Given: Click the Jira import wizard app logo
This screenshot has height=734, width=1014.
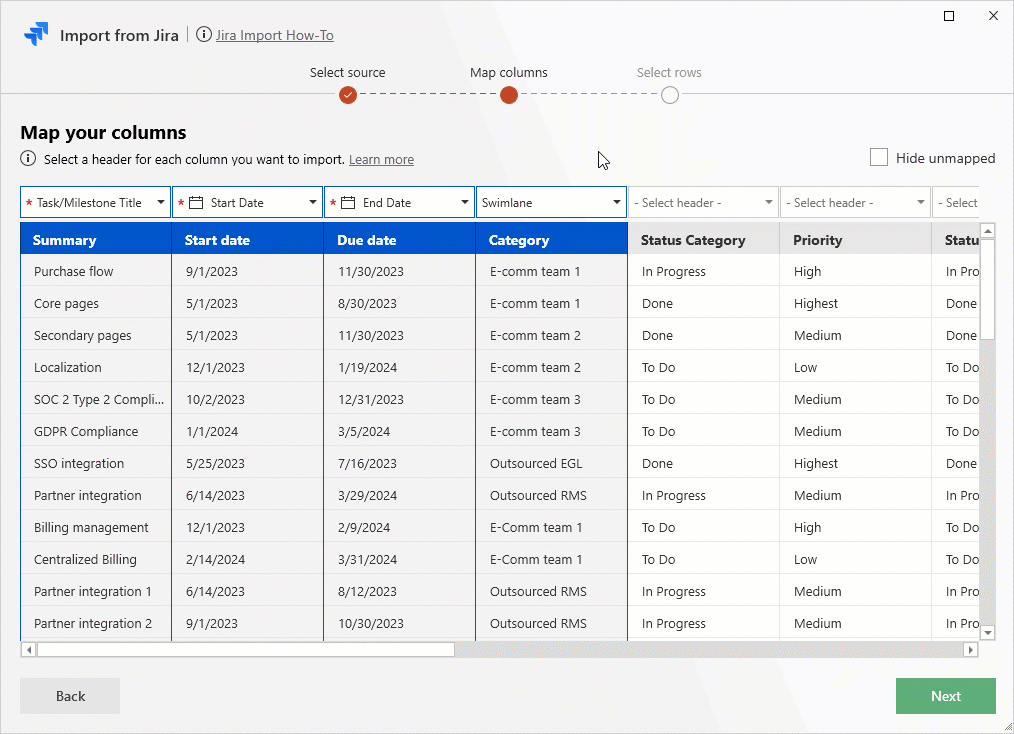Looking at the screenshot, I should coord(37,33).
